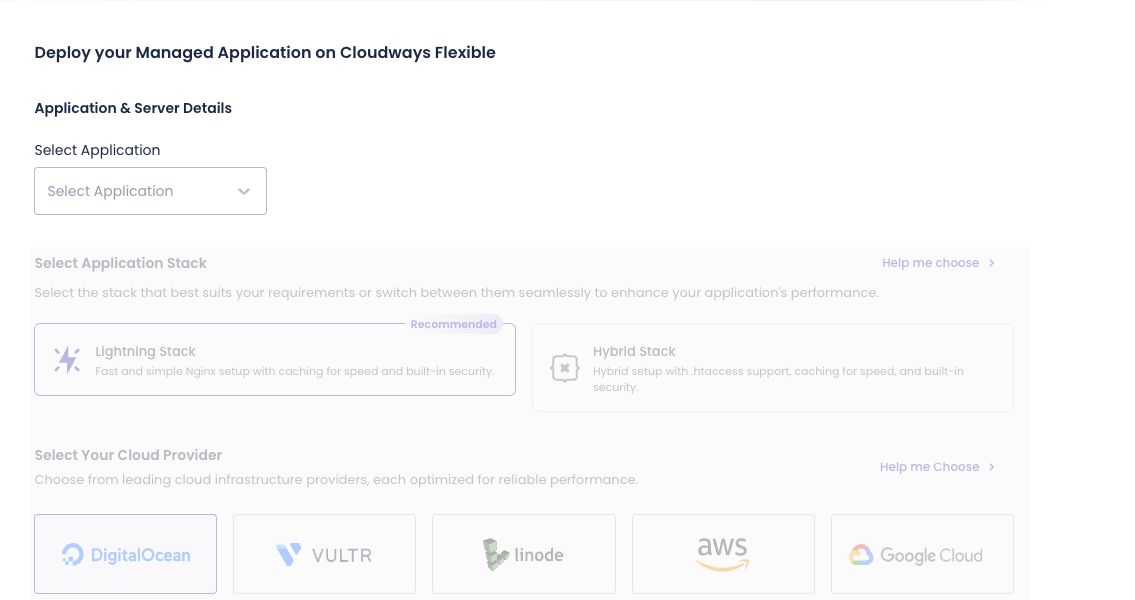Select the Hybrid Stack option card
1135x600 pixels.
tap(772, 368)
